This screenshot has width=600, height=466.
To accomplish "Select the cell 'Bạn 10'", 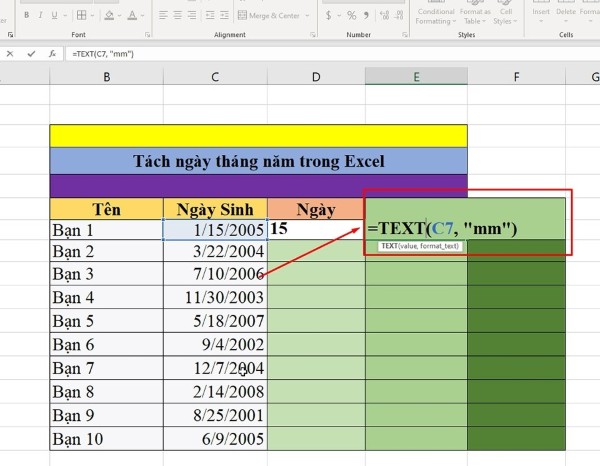I will 106,438.
